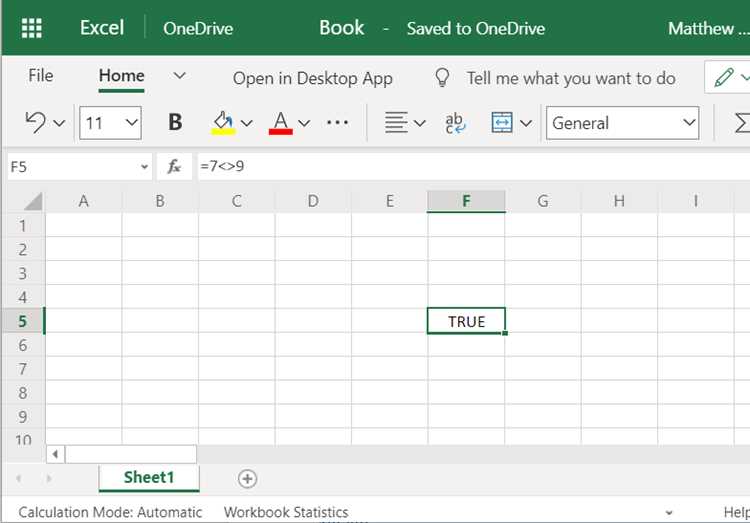Select column H header
The height and width of the screenshot is (523, 750).
point(619,201)
